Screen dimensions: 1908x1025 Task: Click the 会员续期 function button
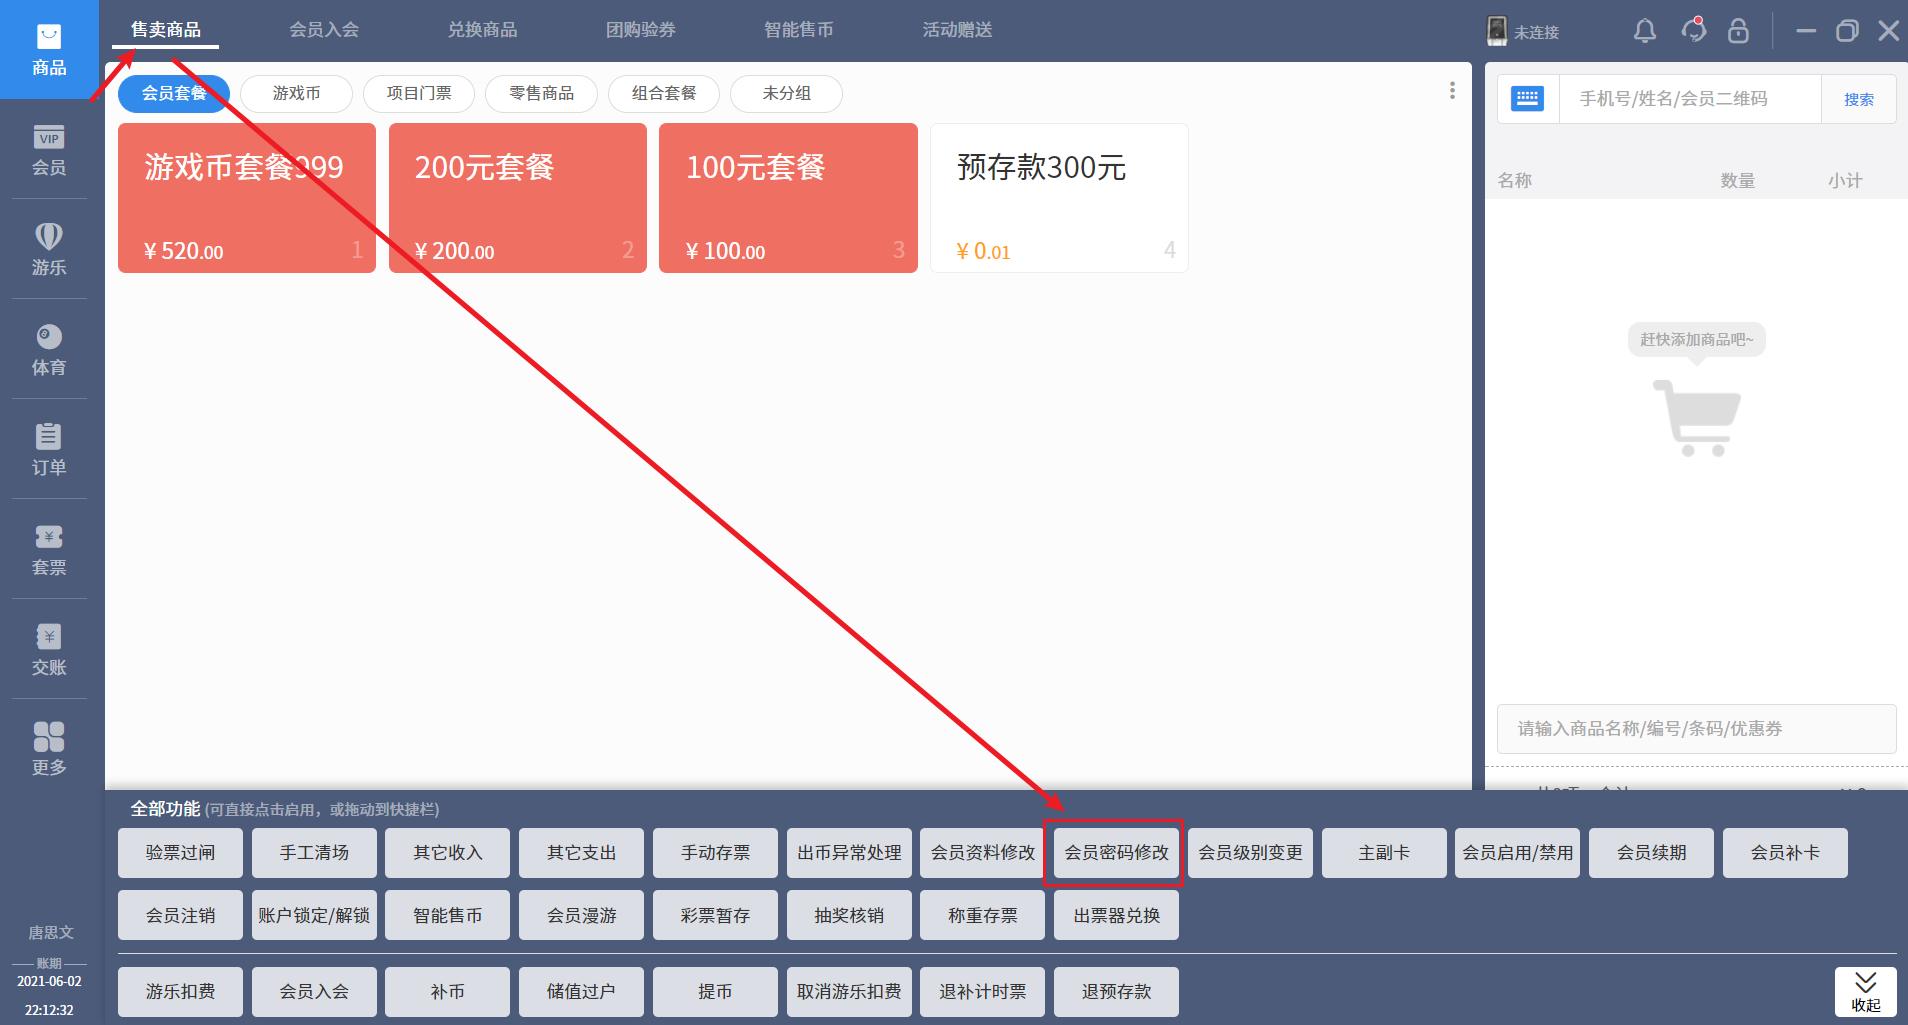1651,853
